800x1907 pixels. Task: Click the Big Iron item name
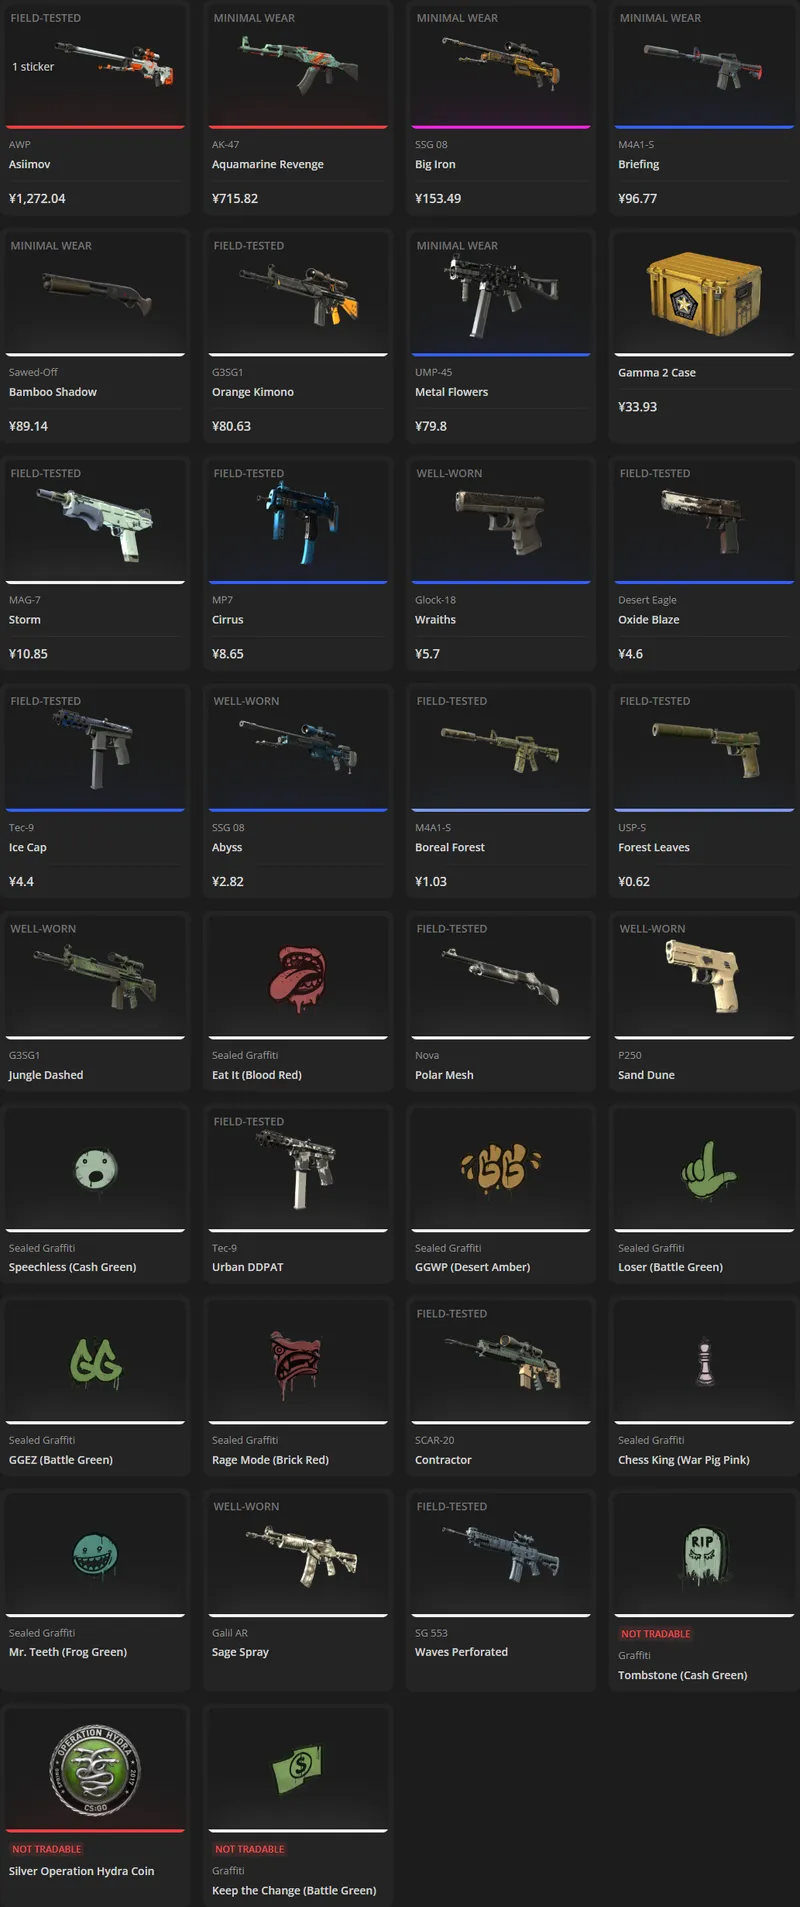(x=435, y=164)
